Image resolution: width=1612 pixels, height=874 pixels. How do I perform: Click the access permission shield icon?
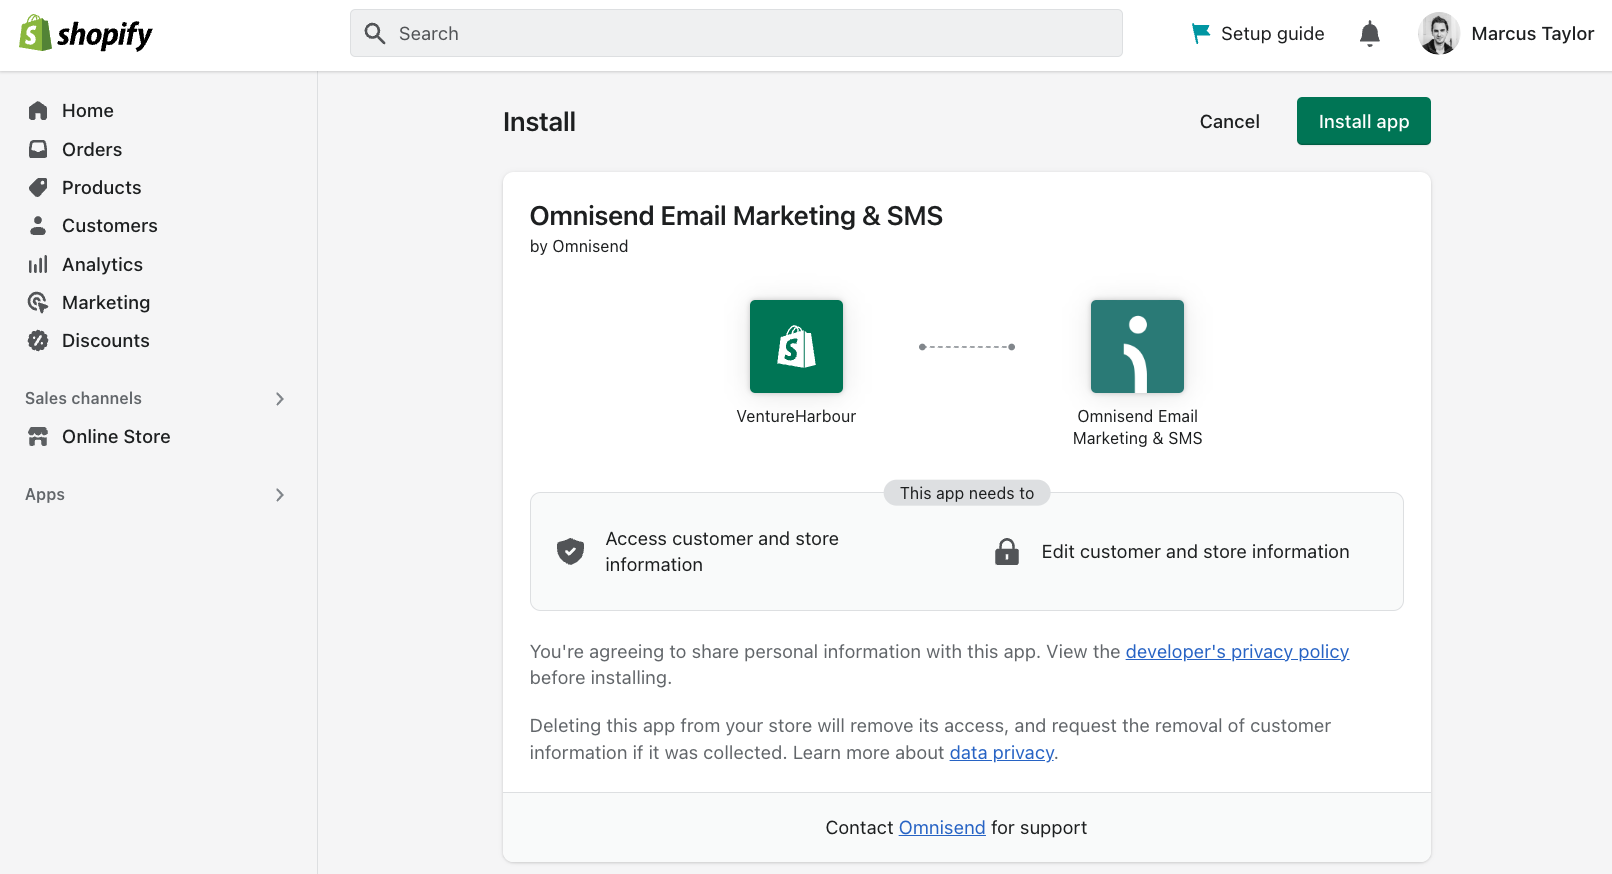[x=570, y=551]
